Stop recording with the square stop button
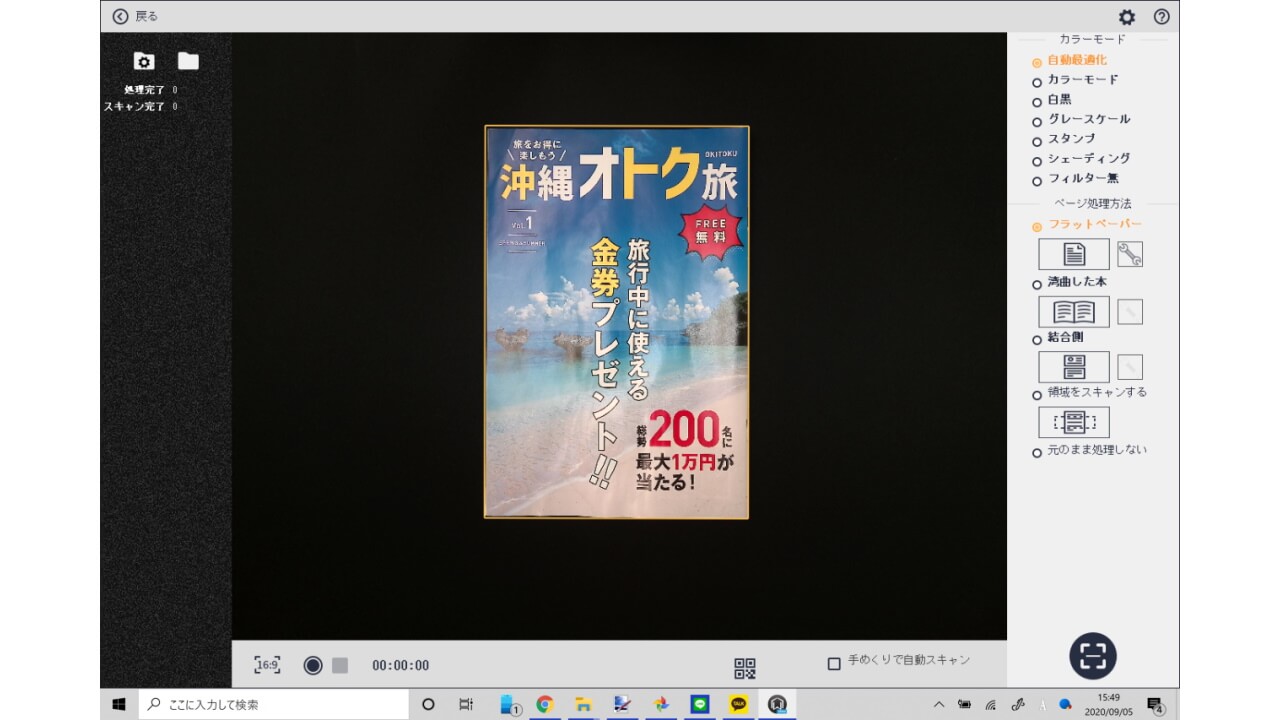Screen dimensions: 1280x720 [x=340, y=665]
